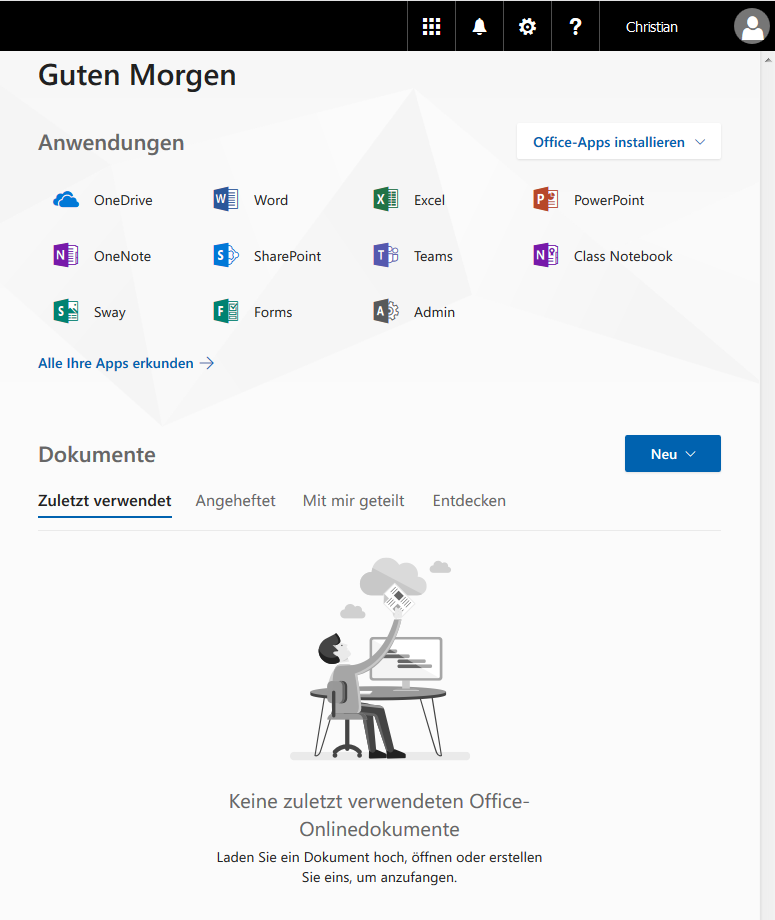Screen dimensions: 775x920
Task: Click Keine zuletzt verwendeten Office-Onlinedokumente text
Action: point(379,815)
